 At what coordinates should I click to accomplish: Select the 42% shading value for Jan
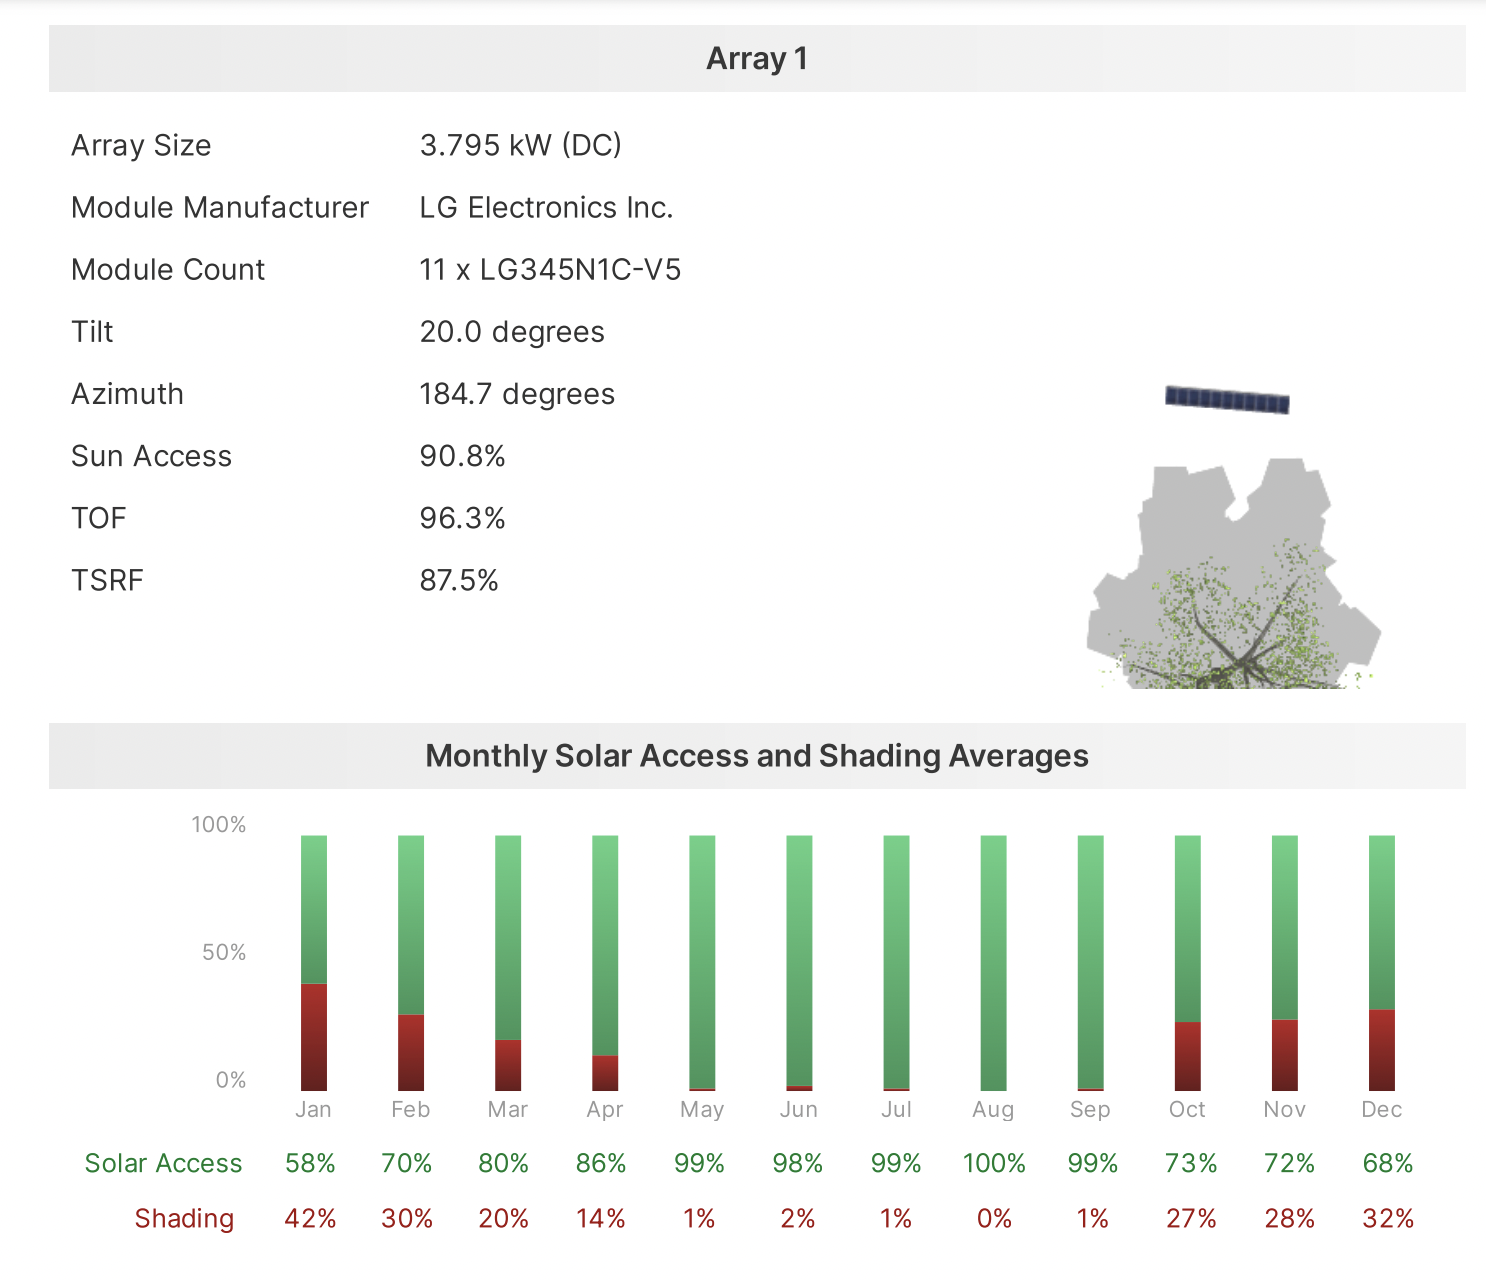click(310, 1218)
